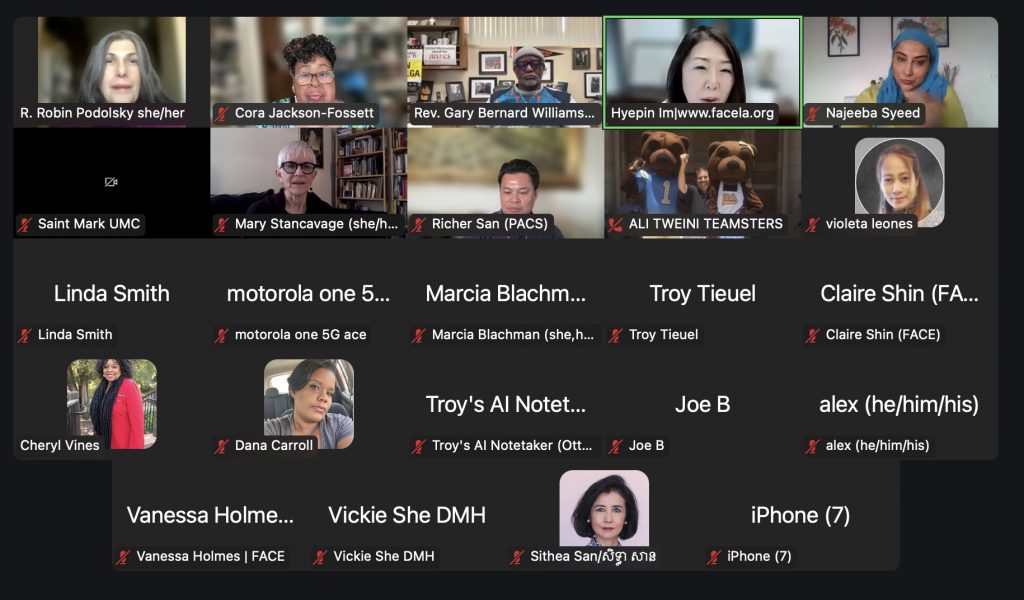Select the Linda Smith participant tile

(x=112, y=294)
